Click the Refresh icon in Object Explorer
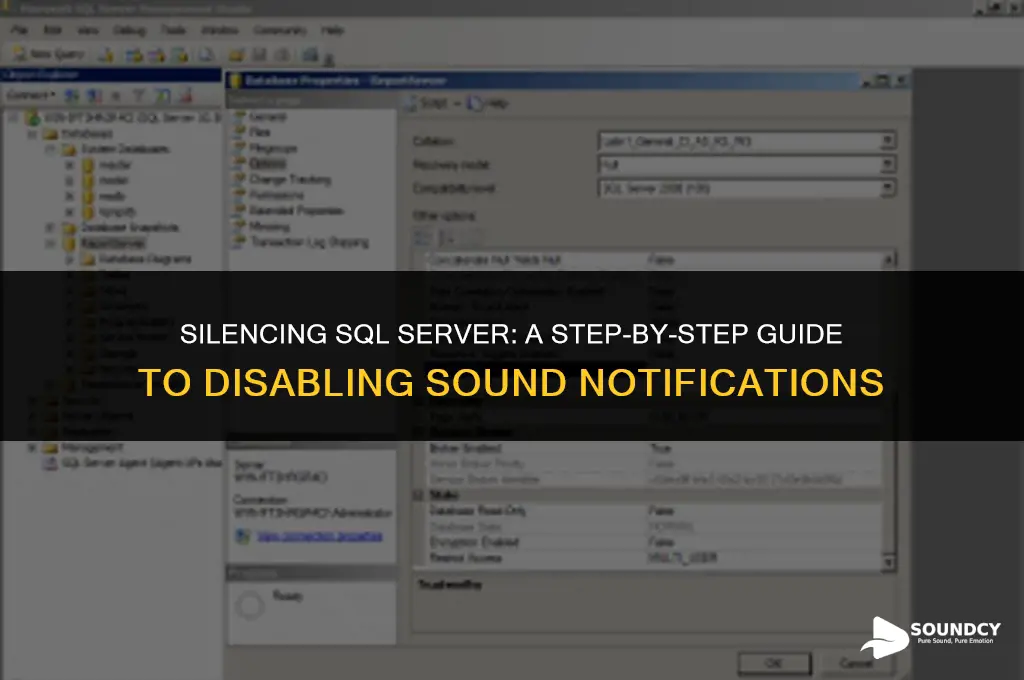 click(x=163, y=96)
